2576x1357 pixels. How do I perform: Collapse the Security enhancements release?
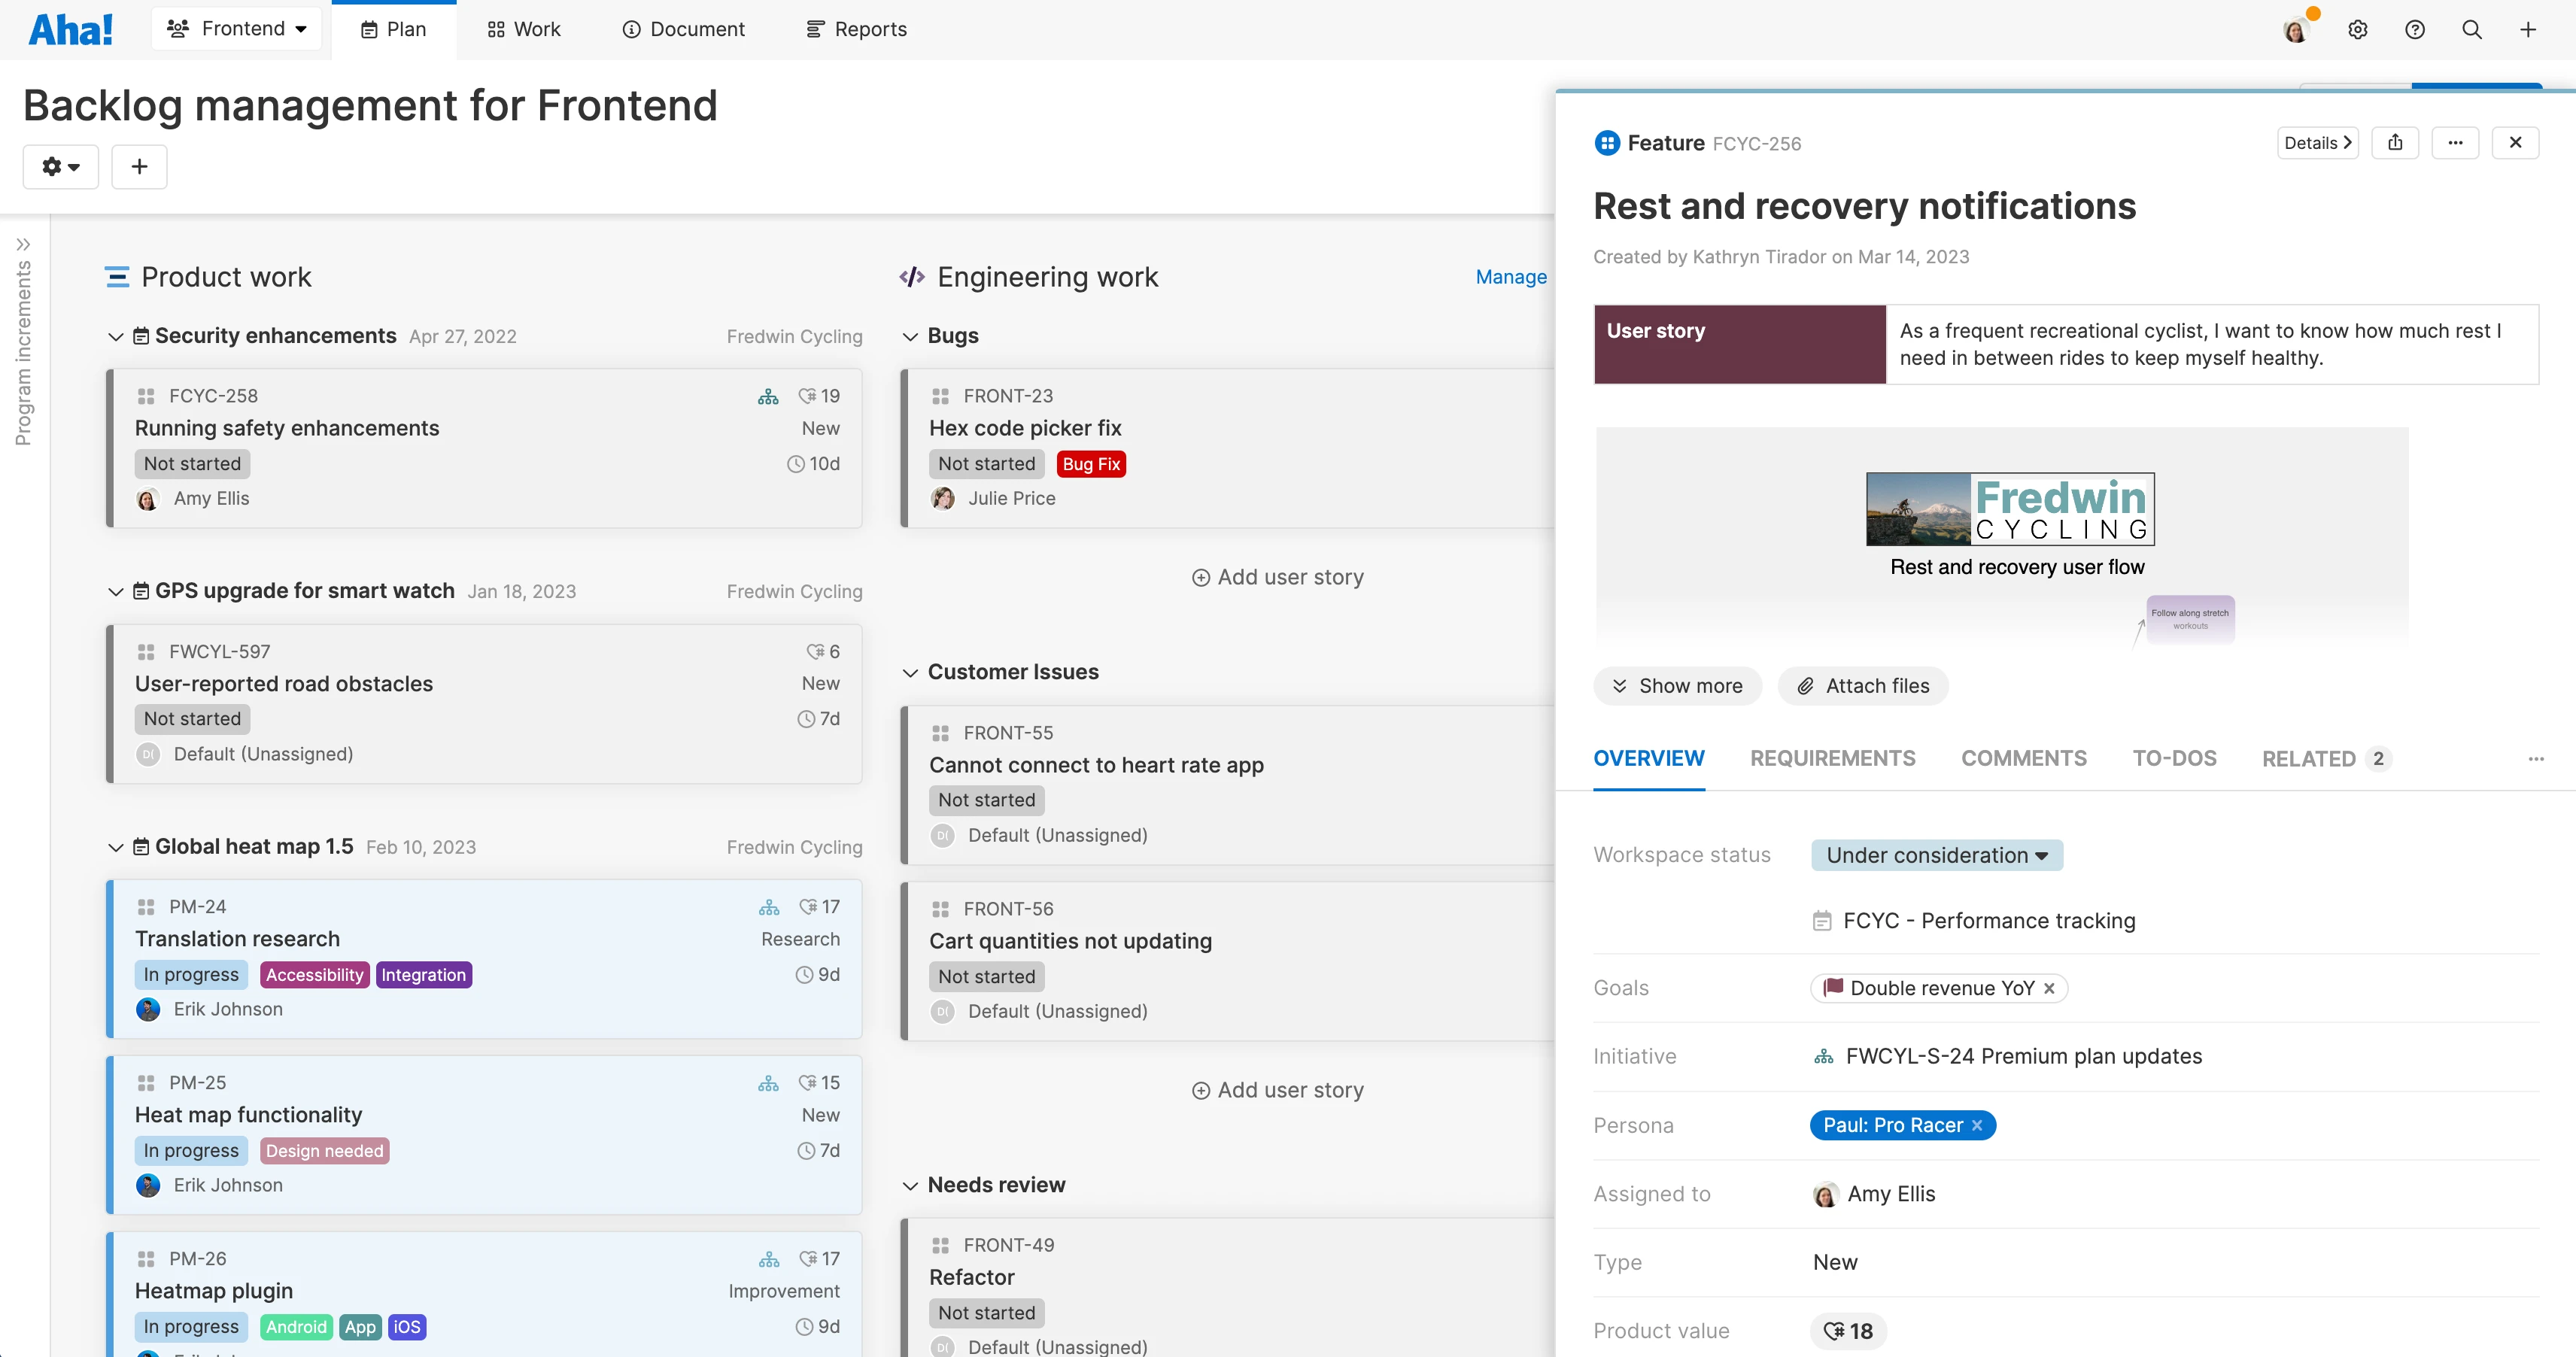(x=116, y=337)
